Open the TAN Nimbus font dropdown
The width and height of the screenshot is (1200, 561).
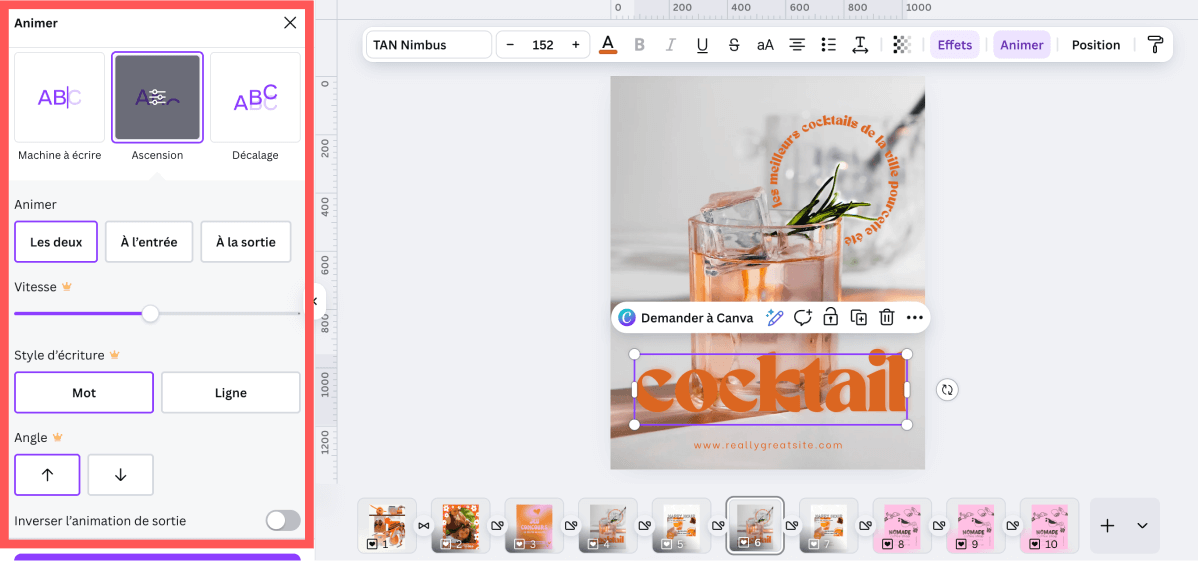pyautogui.click(x=428, y=45)
